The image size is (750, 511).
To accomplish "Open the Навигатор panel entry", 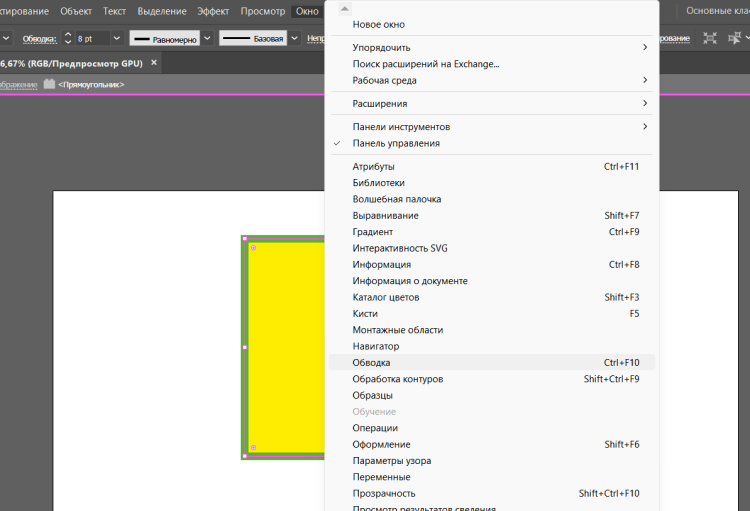I will pyautogui.click(x=492, y=346).
